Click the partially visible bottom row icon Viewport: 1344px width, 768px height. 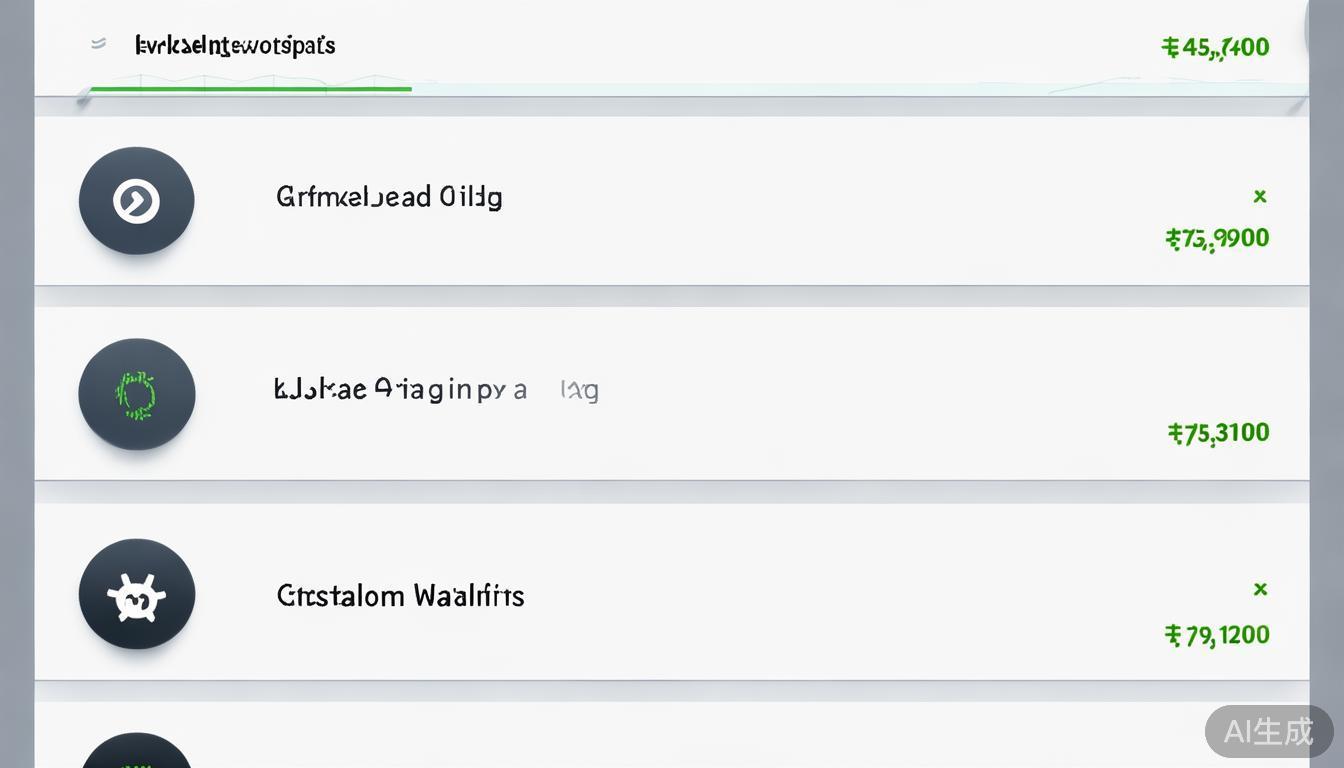(136, 752)
